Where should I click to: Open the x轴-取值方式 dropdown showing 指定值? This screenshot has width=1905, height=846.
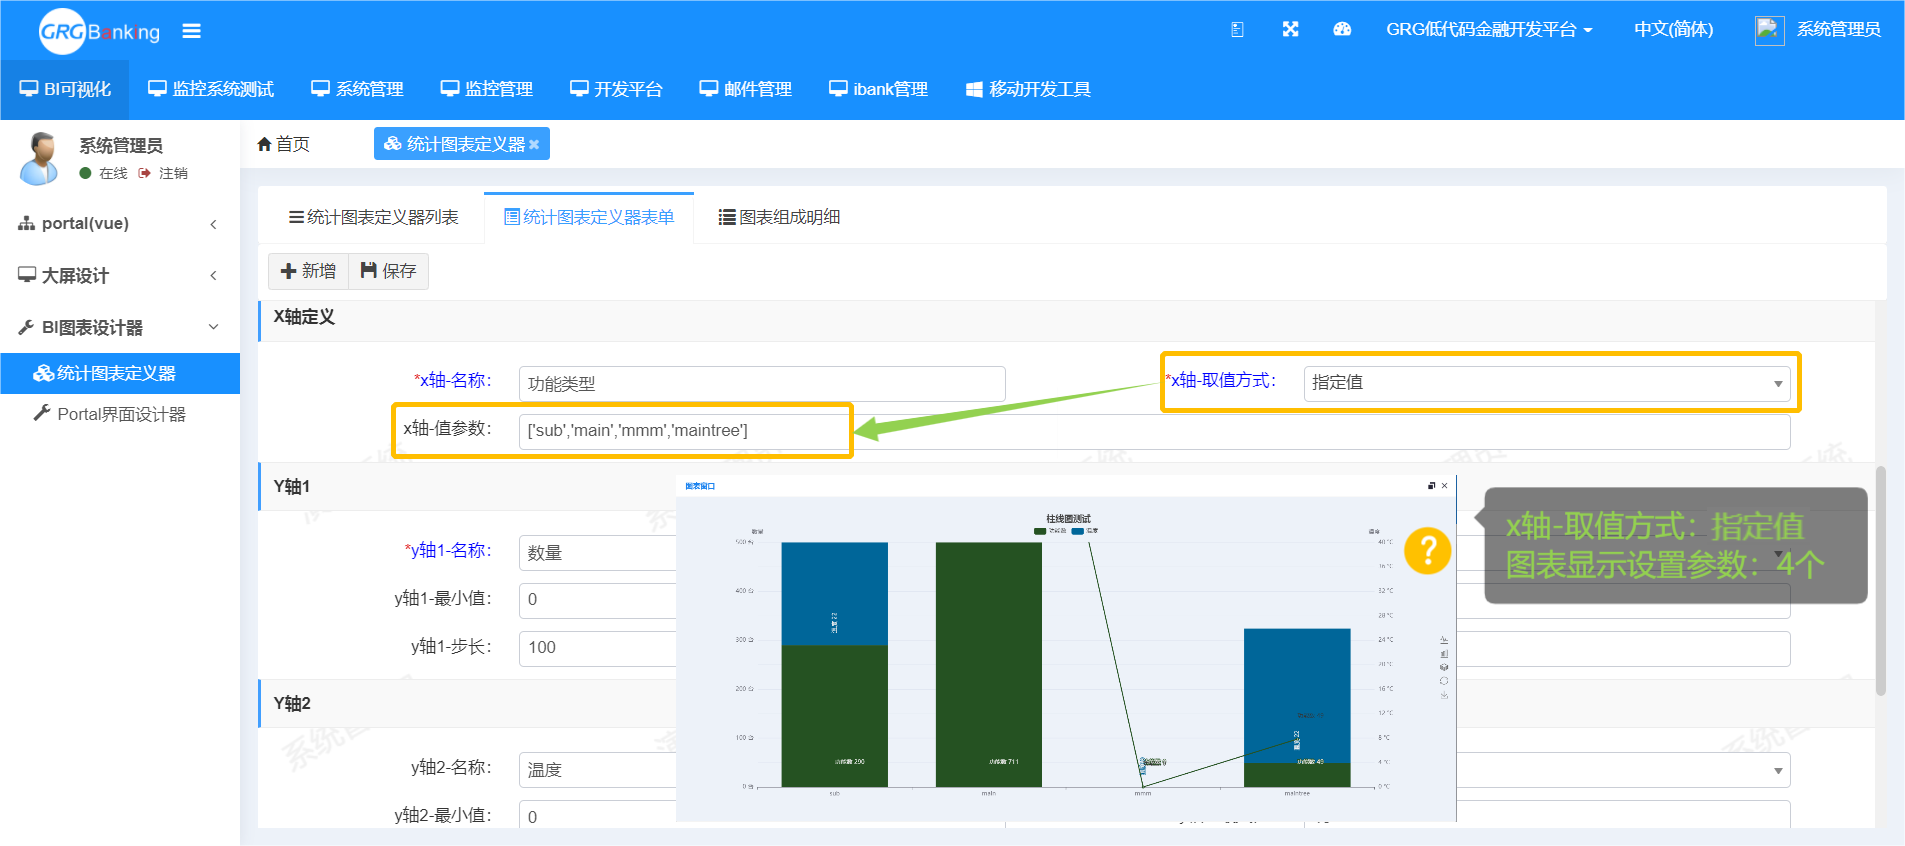[x=1546, y=383]
